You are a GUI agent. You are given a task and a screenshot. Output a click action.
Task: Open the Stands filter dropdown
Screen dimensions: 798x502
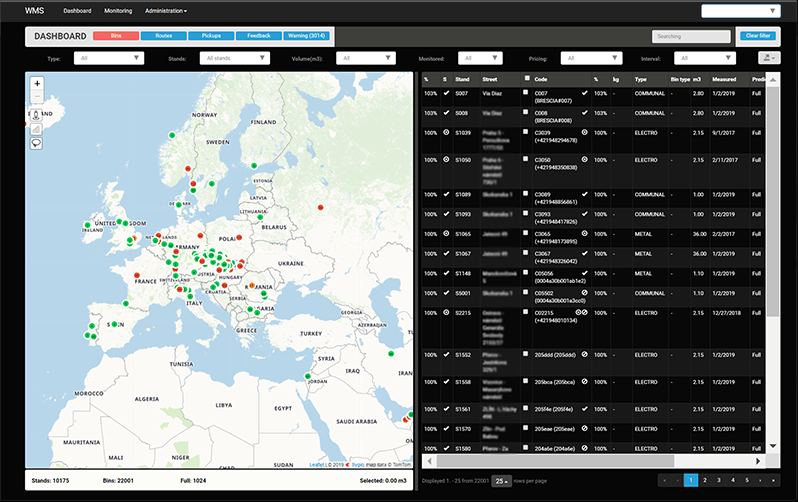(x=235, y=58)
